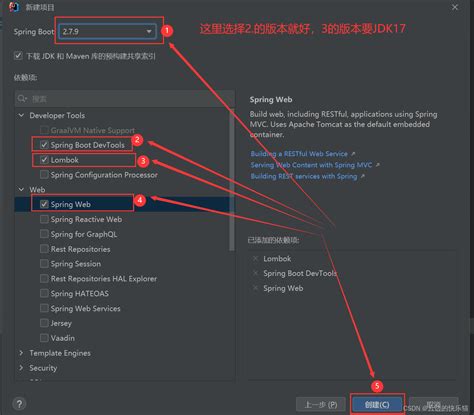Click the Create (C) button
This screenshot has height=415, width=474.
coord(377,405)
